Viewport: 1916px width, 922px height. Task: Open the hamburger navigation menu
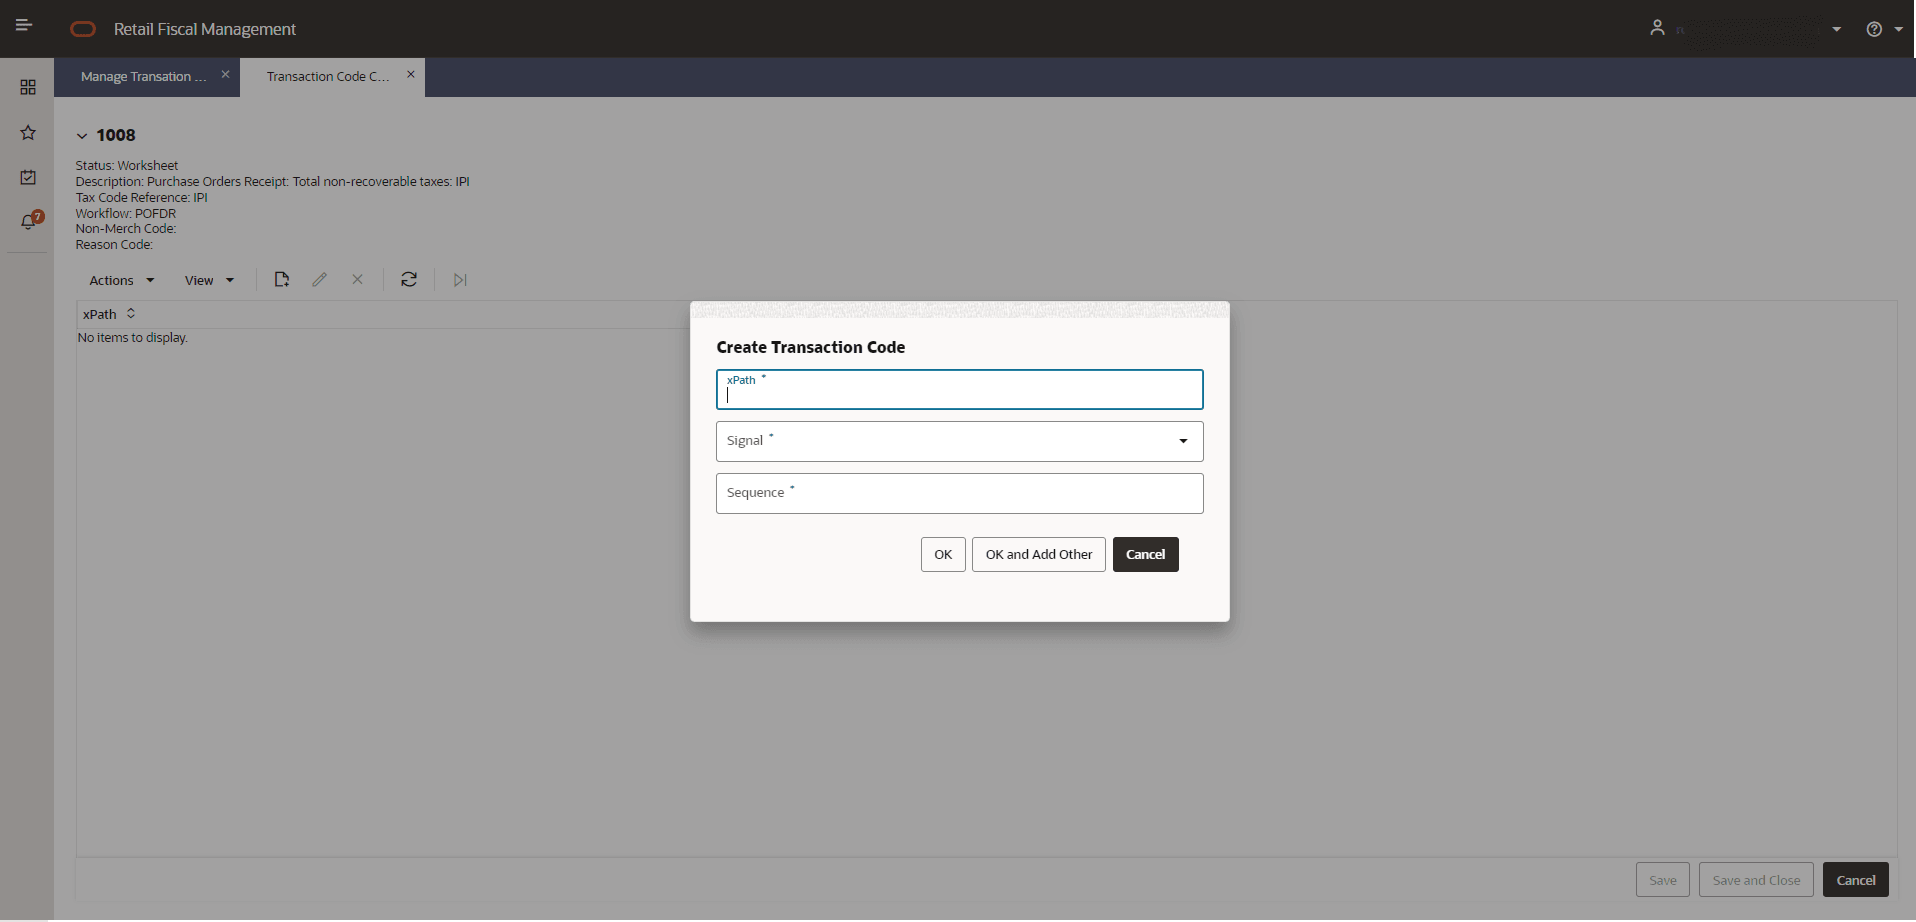click(24, 26)
